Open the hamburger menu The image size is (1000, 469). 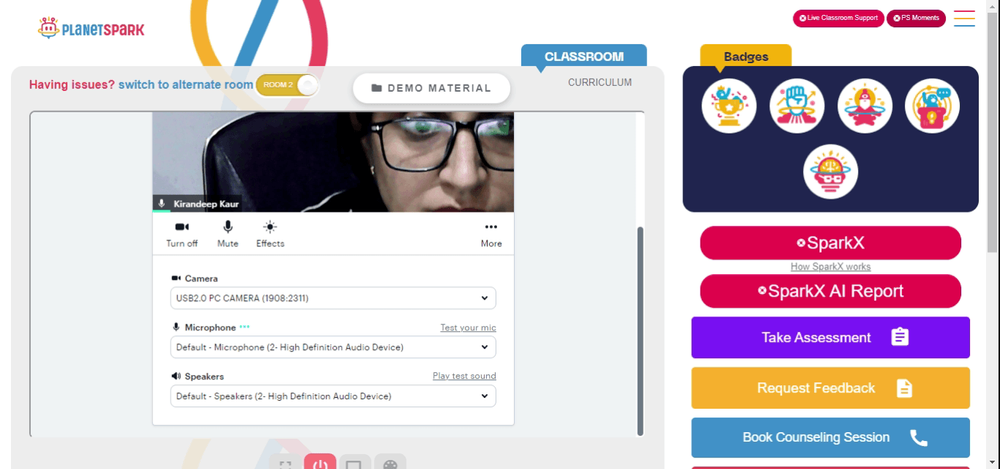[x=964, y=19]
